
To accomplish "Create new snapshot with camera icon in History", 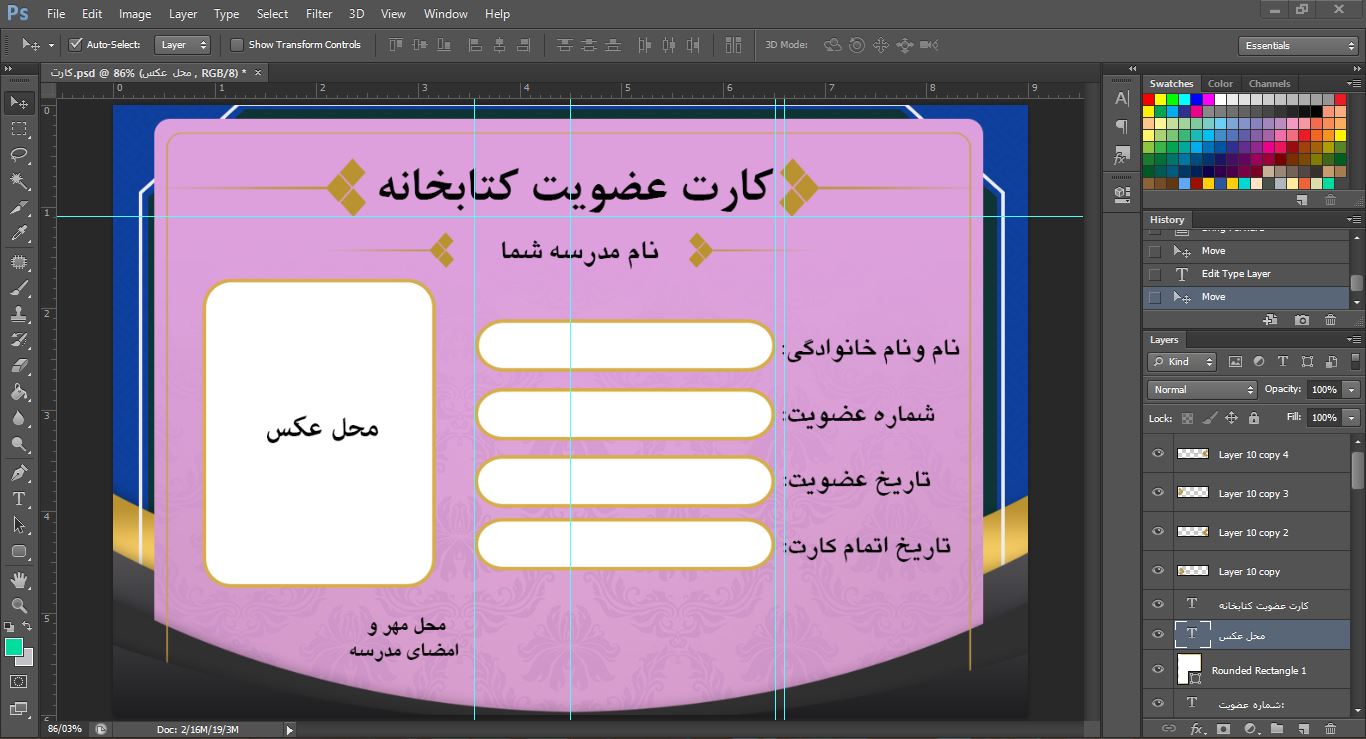I will click(1301, 320).
